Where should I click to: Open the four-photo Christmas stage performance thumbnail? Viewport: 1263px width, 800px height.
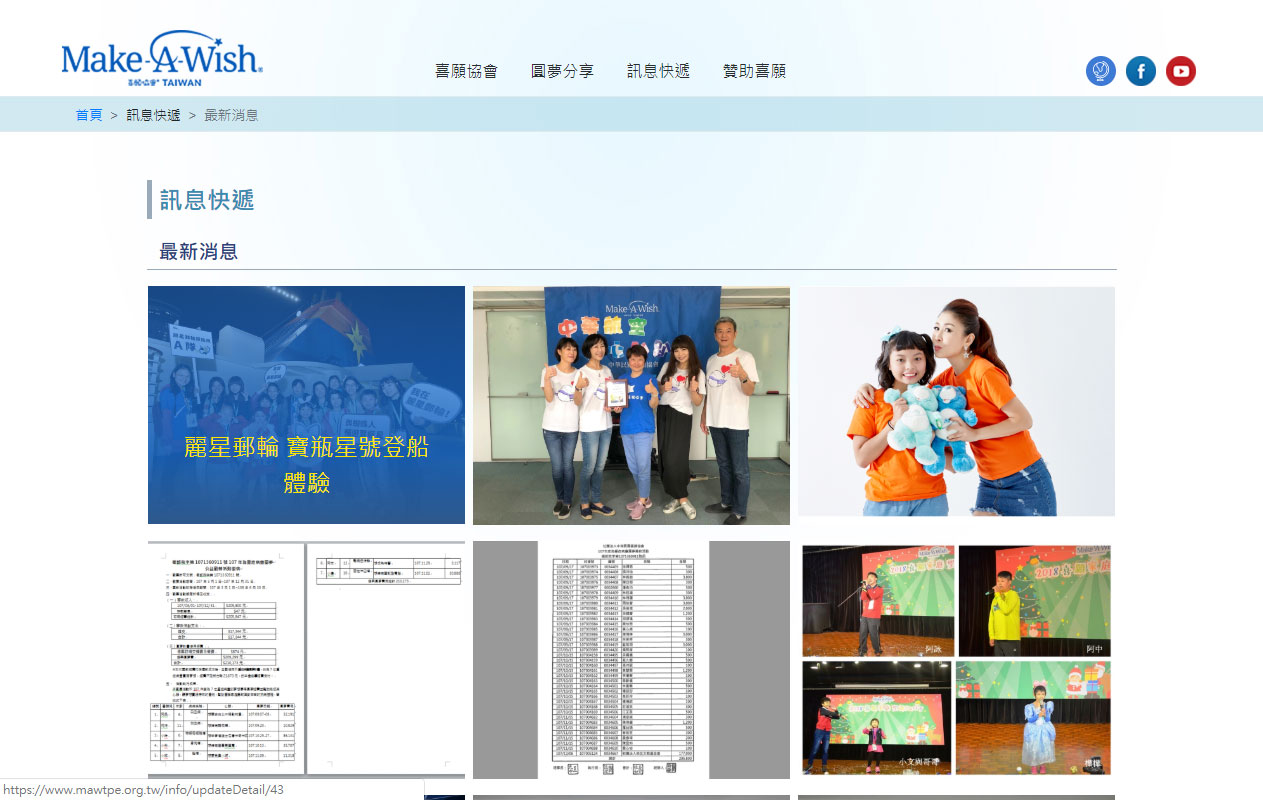(956, 660)
